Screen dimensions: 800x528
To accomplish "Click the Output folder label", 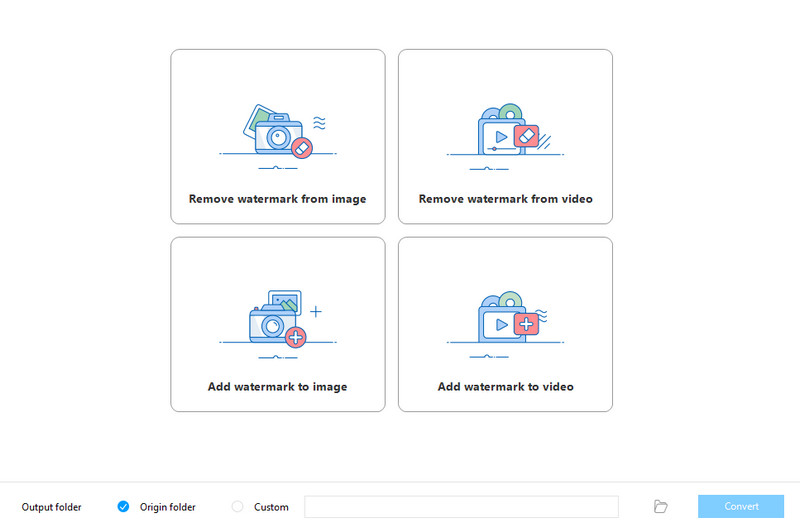I will (52, 507).
